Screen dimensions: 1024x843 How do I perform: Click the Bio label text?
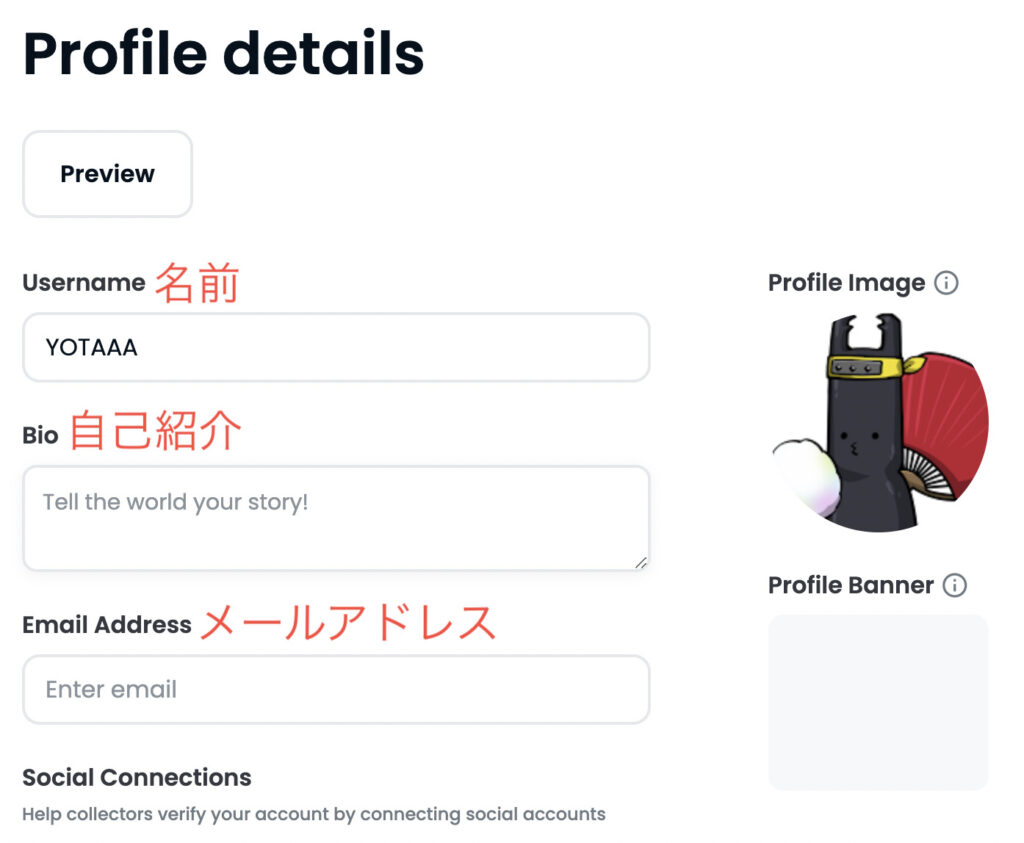[x=40, y=436]
